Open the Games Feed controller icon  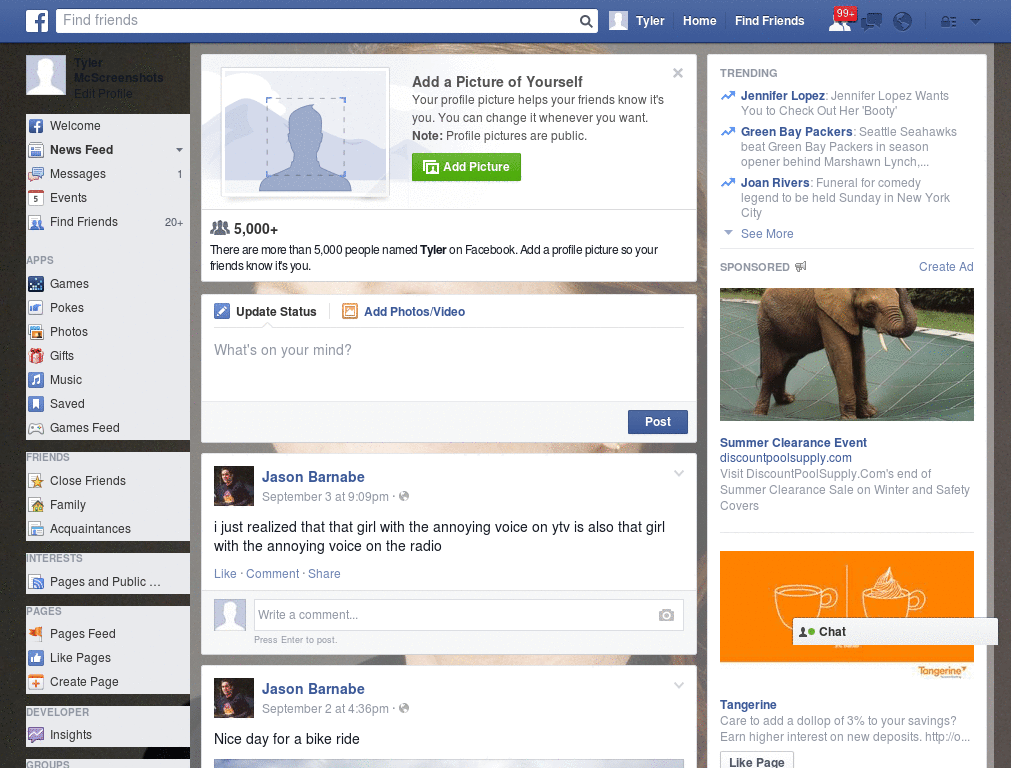(x=36, y=428)
